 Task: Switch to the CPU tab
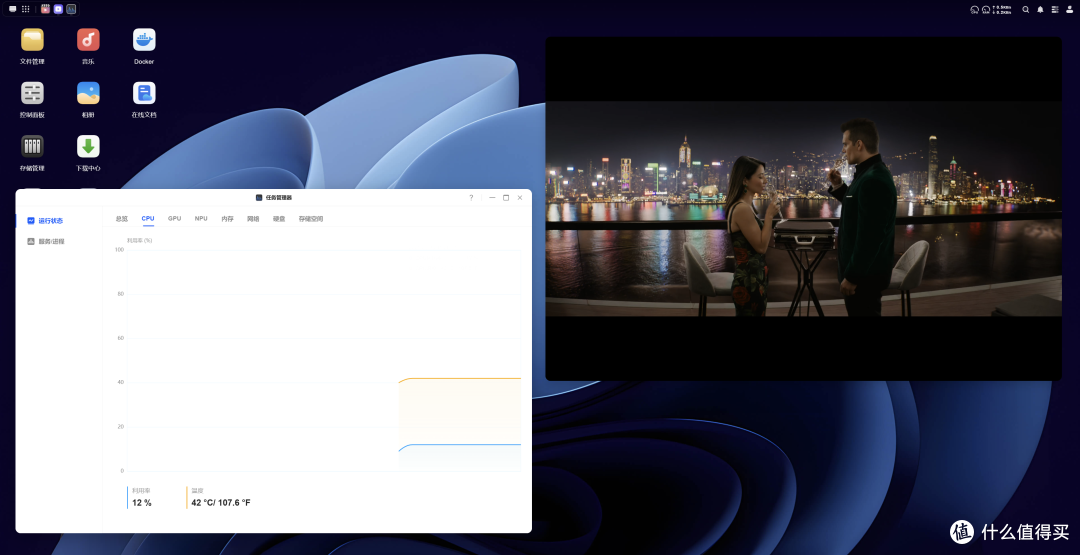coord(147,218)
